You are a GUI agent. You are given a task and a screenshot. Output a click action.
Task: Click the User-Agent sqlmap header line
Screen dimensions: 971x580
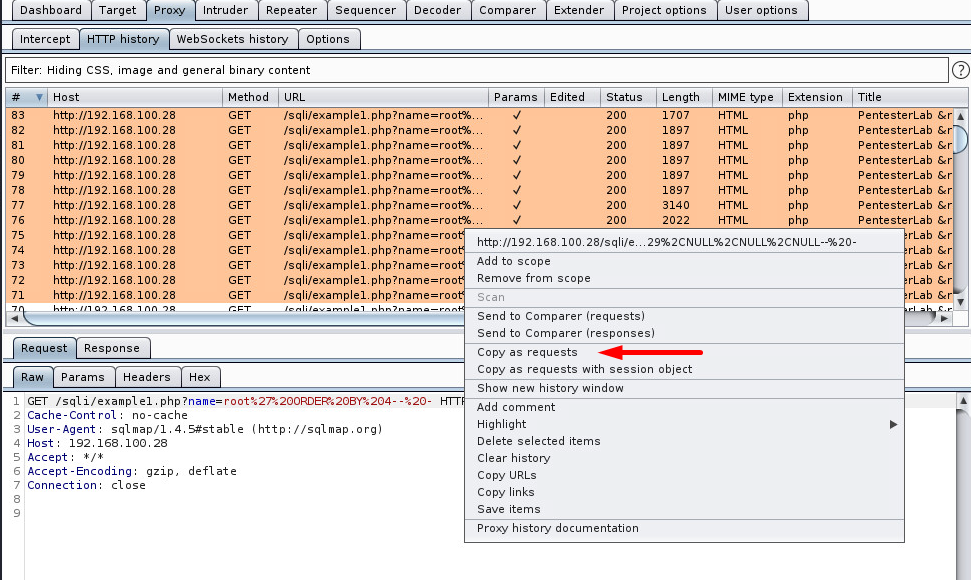(x=205, y=429)
